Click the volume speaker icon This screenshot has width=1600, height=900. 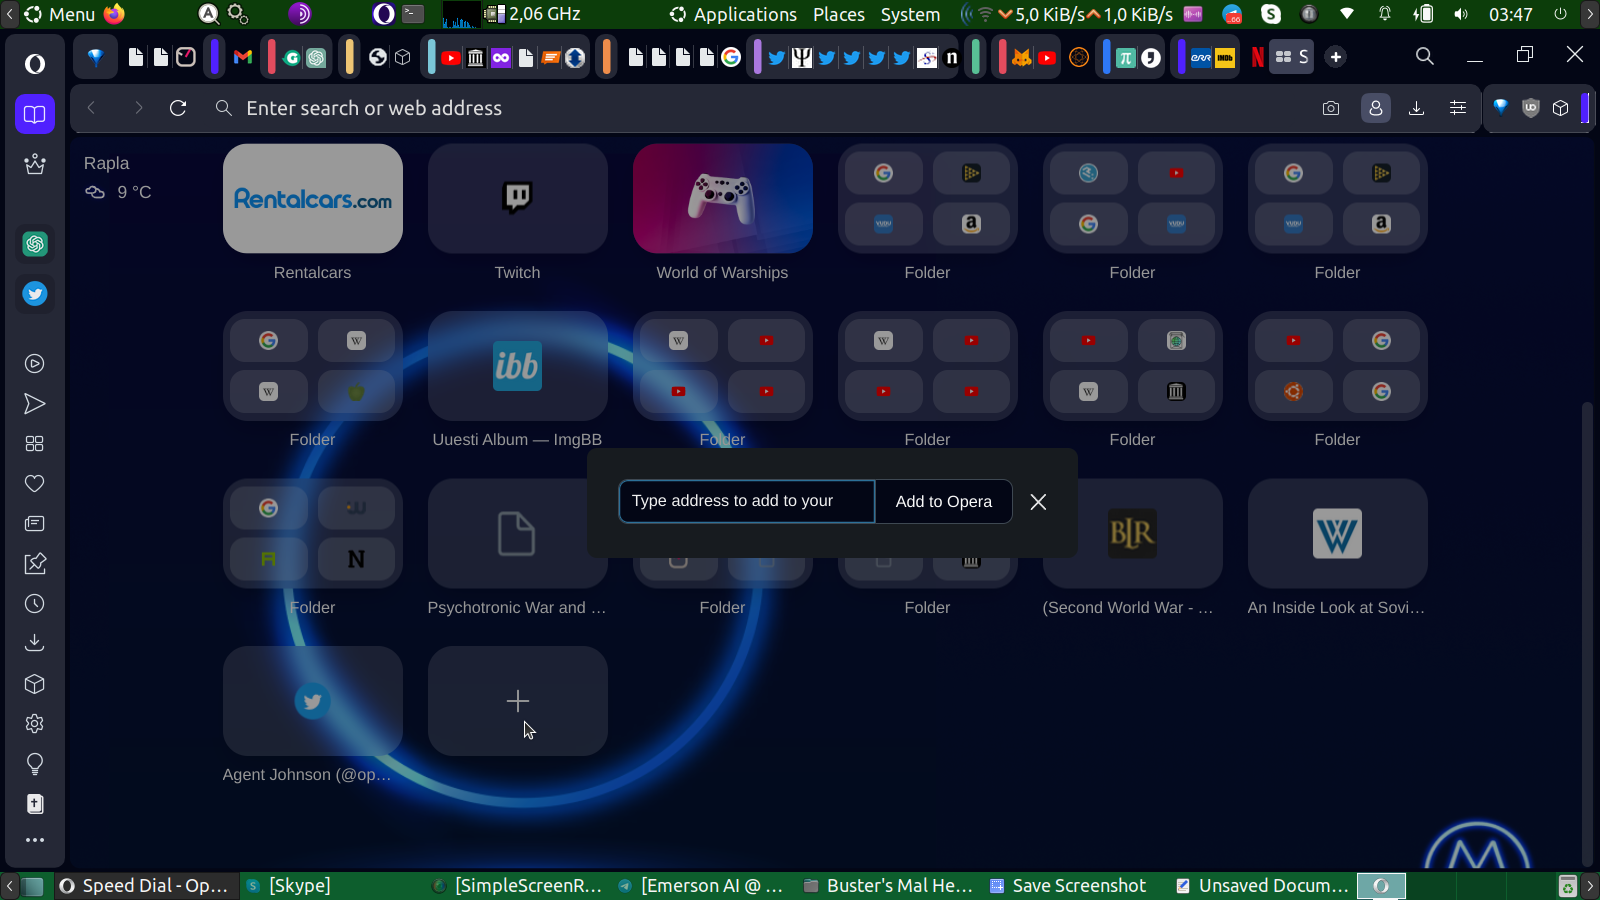click(x=1461, y=14)
